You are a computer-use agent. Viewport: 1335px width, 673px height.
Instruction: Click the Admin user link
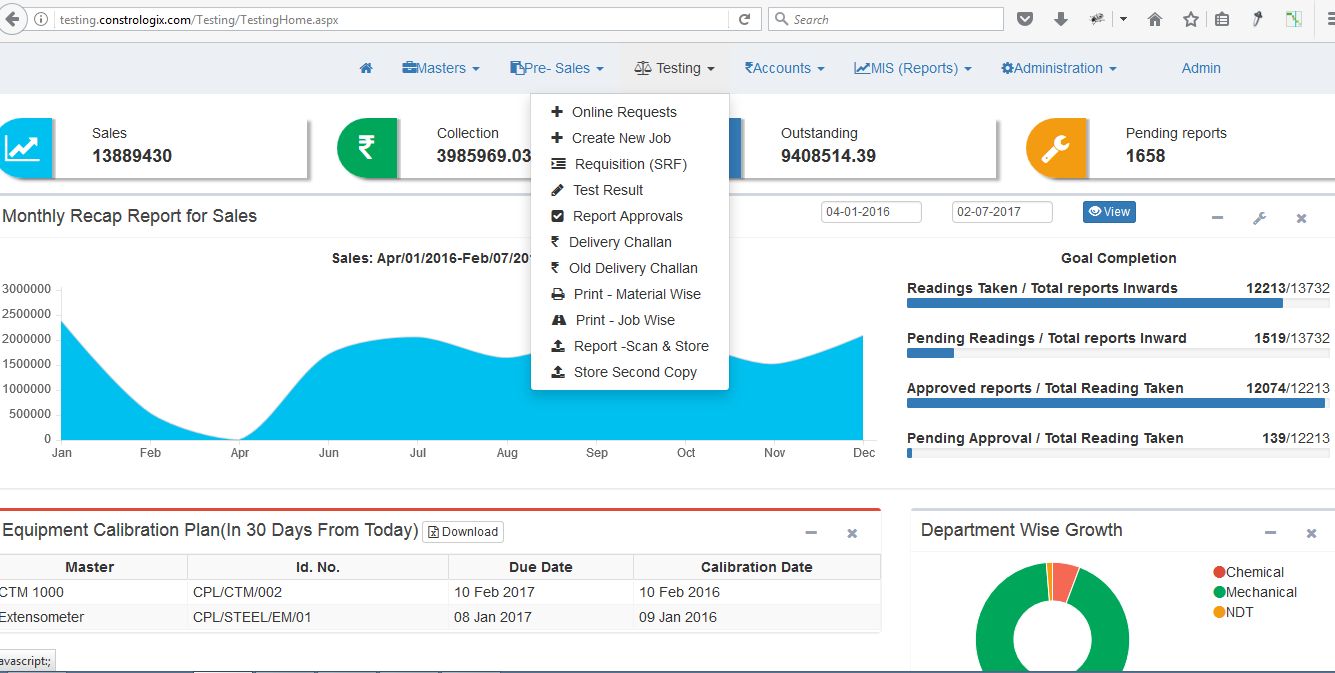(x=1201, y=68)
